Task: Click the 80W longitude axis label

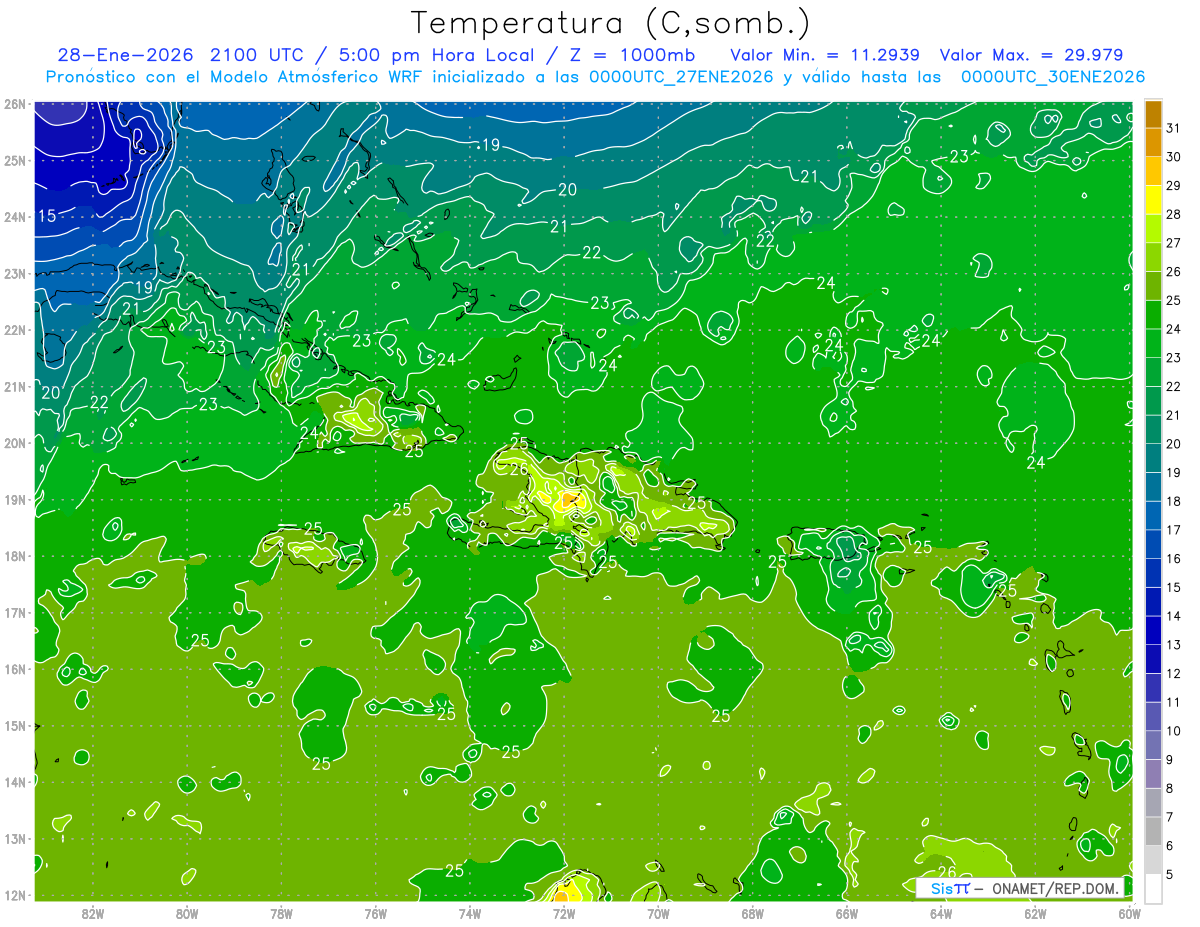Action: (x=187, y=913)
